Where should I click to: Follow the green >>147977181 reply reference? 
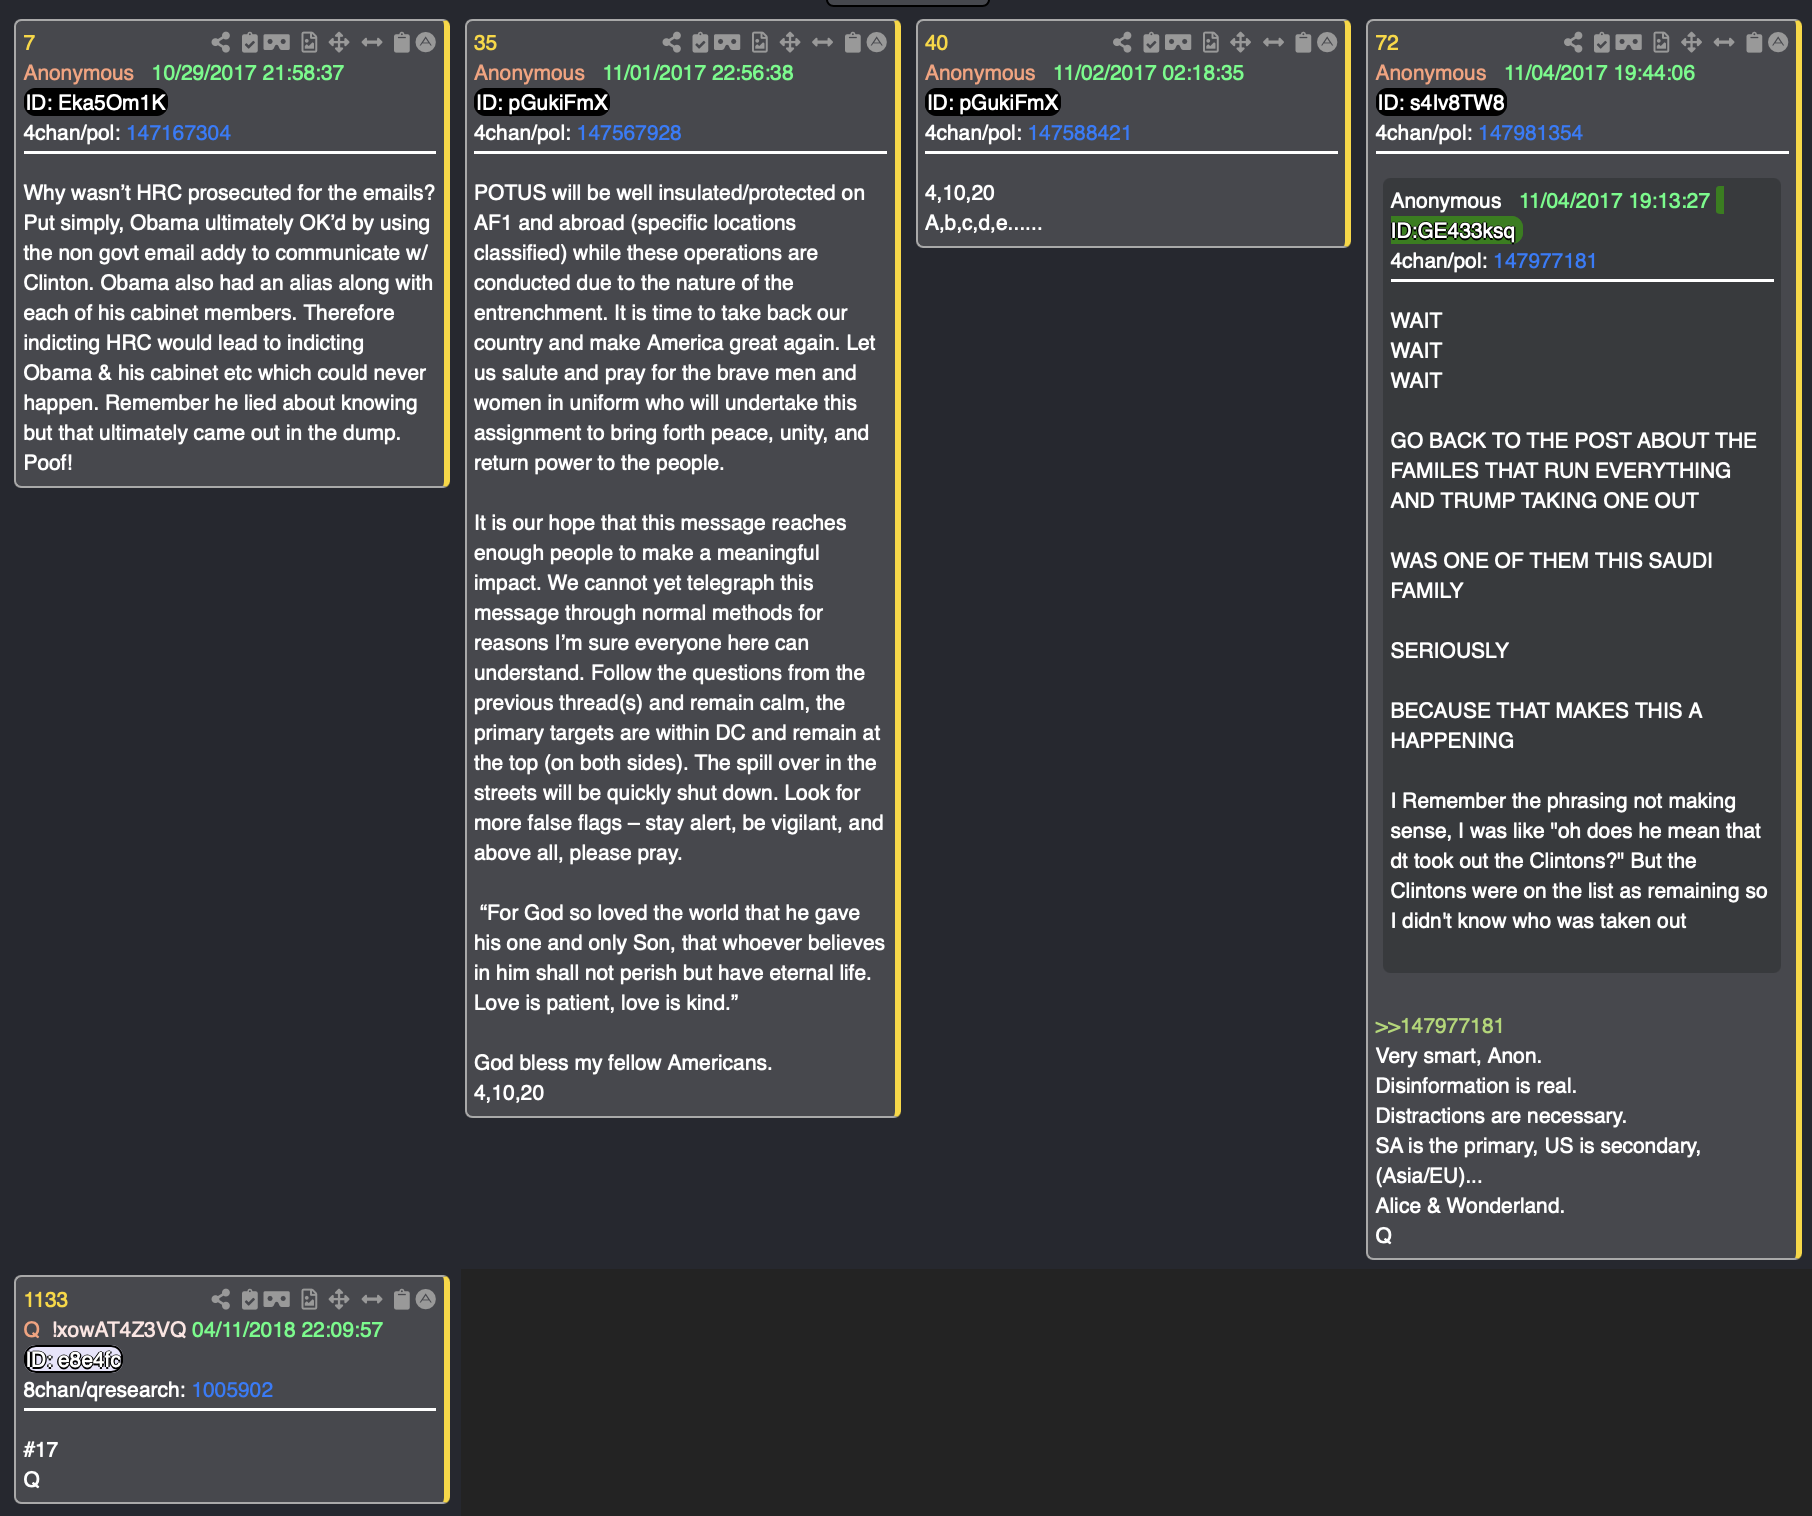click(1439, 1026)
